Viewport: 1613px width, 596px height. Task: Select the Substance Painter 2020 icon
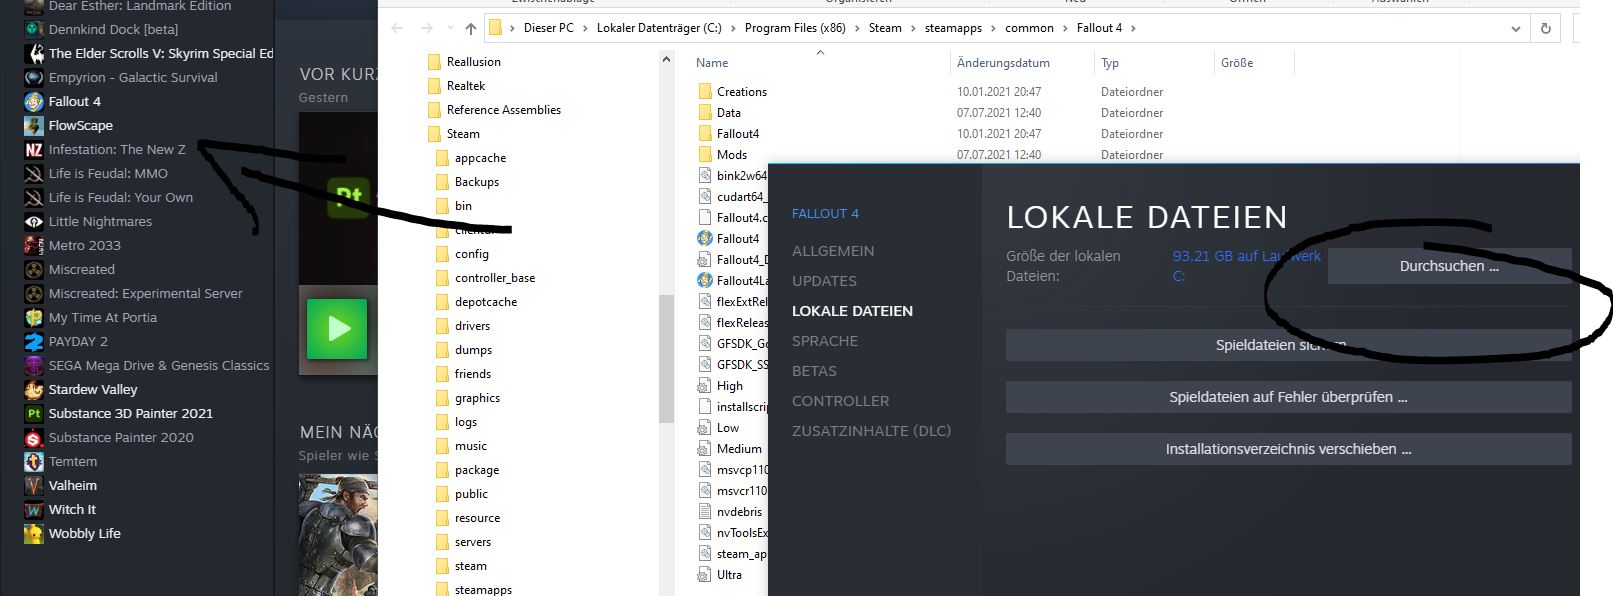[34, 437]
